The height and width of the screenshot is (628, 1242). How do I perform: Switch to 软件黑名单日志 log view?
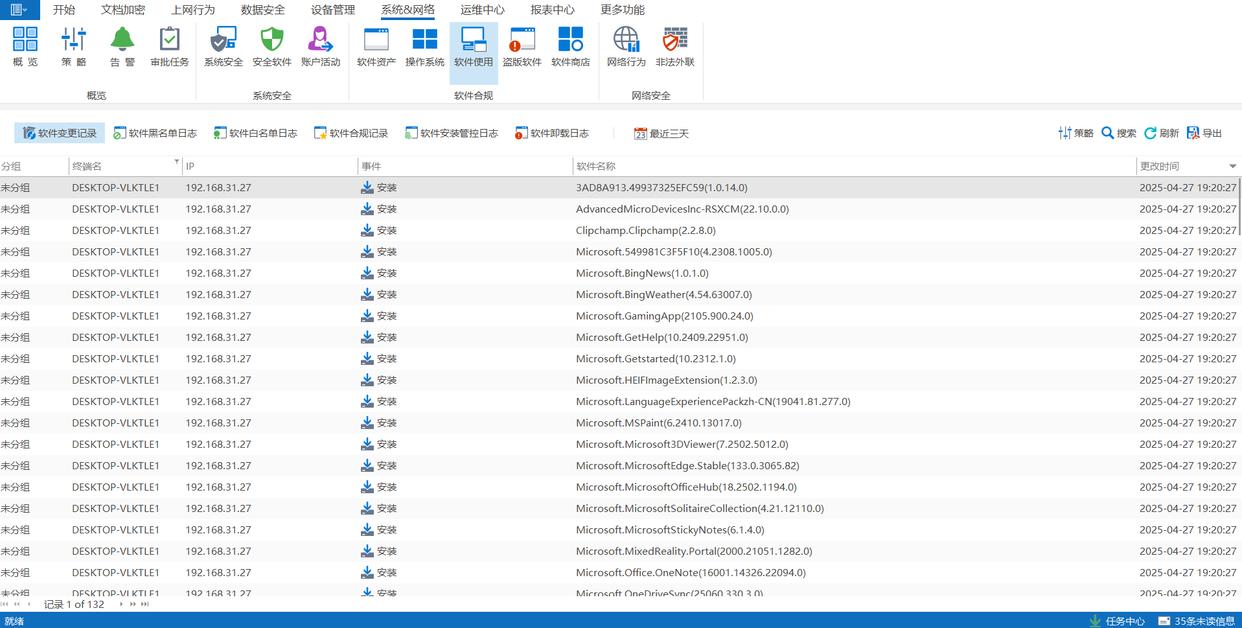point(155,133)
